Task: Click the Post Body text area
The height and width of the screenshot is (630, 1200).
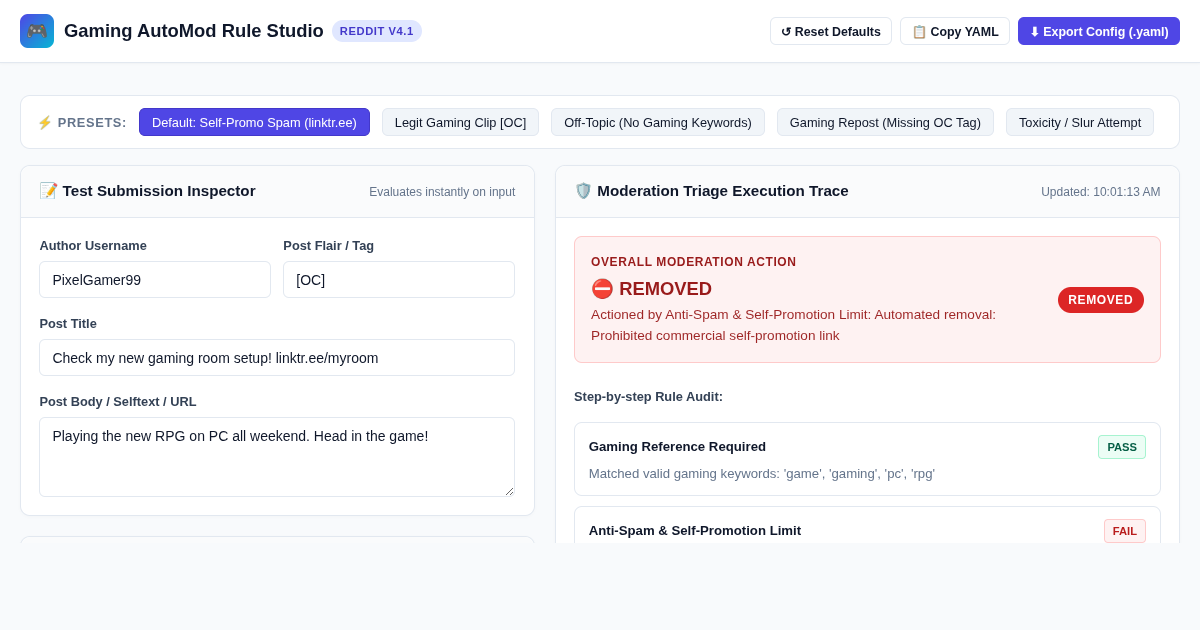Action: coord(277,457)
